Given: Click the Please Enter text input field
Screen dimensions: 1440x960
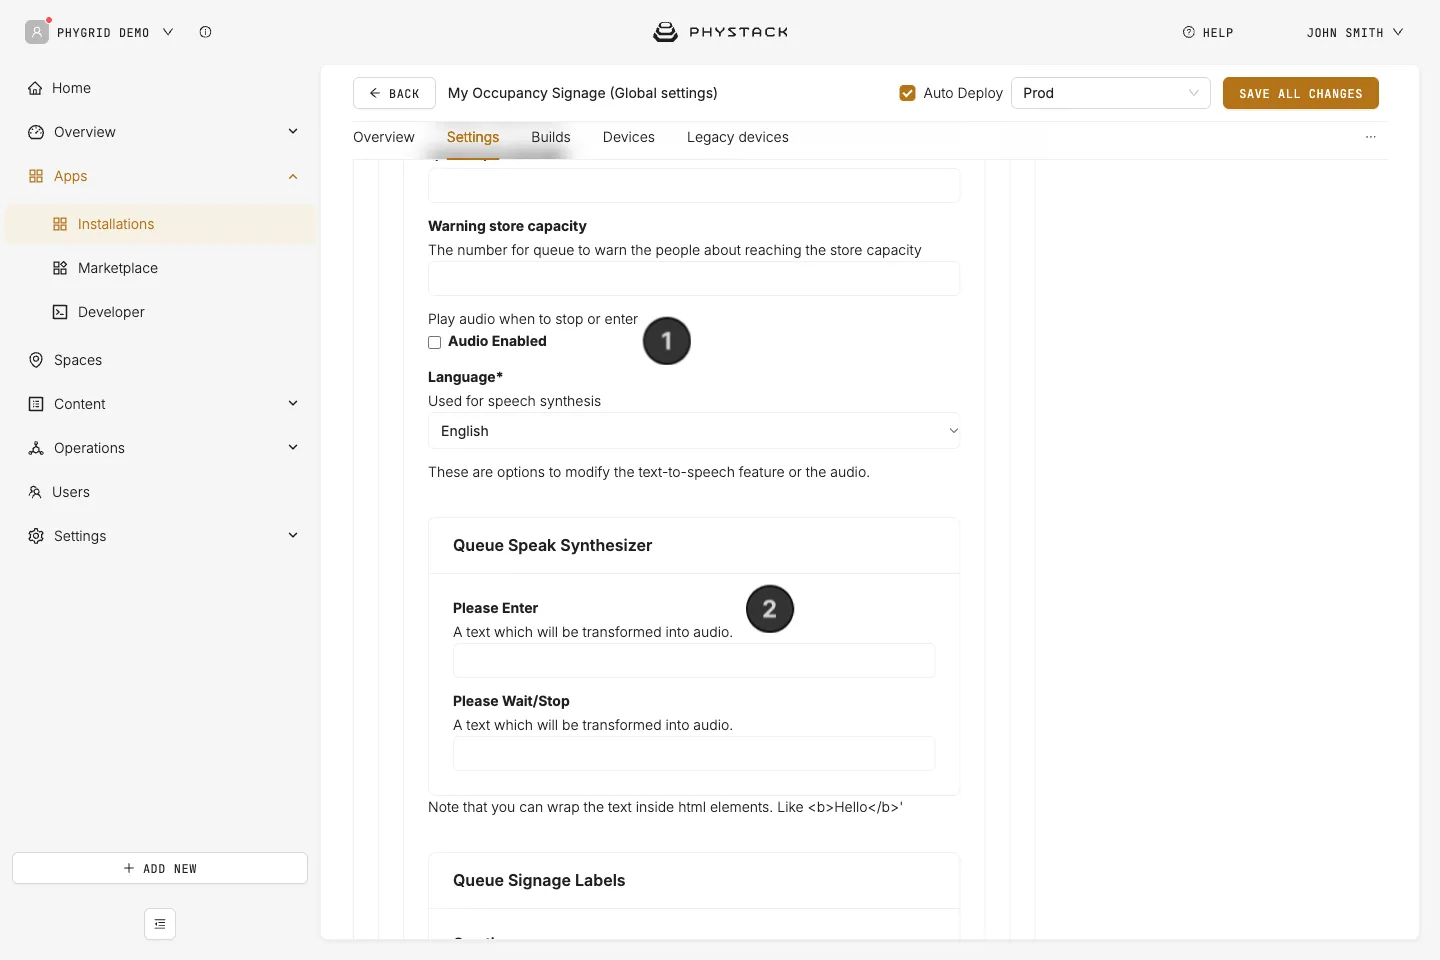Looking at the screenshot, I should [694, 661].
